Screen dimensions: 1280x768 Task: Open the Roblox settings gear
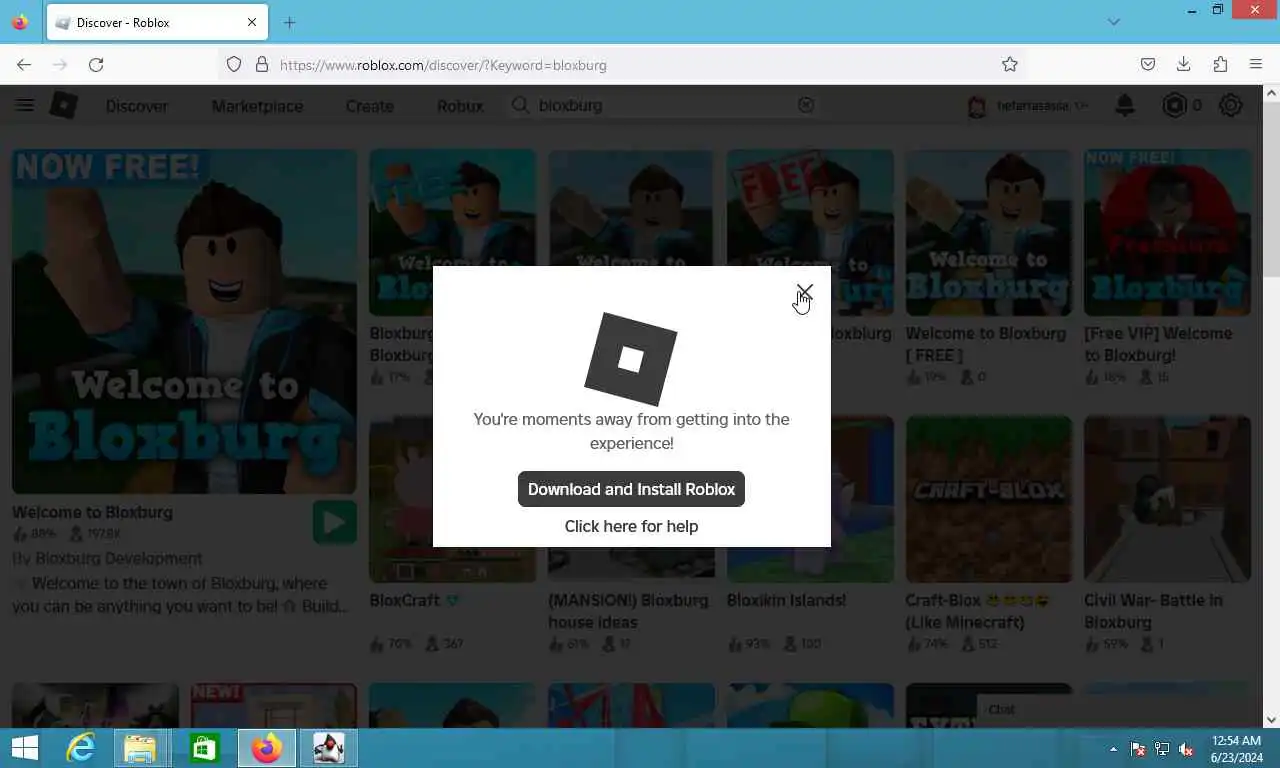click(1231, 105)
